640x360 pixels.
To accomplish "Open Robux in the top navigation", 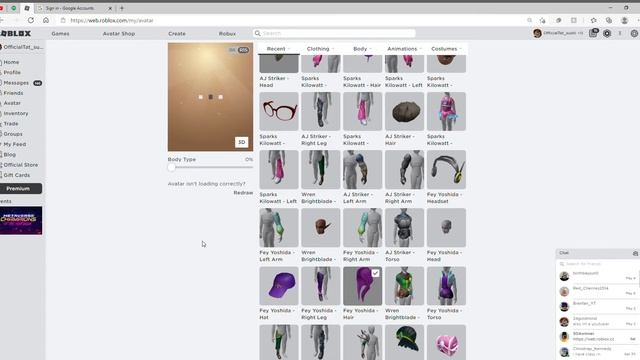I will 227,33.
